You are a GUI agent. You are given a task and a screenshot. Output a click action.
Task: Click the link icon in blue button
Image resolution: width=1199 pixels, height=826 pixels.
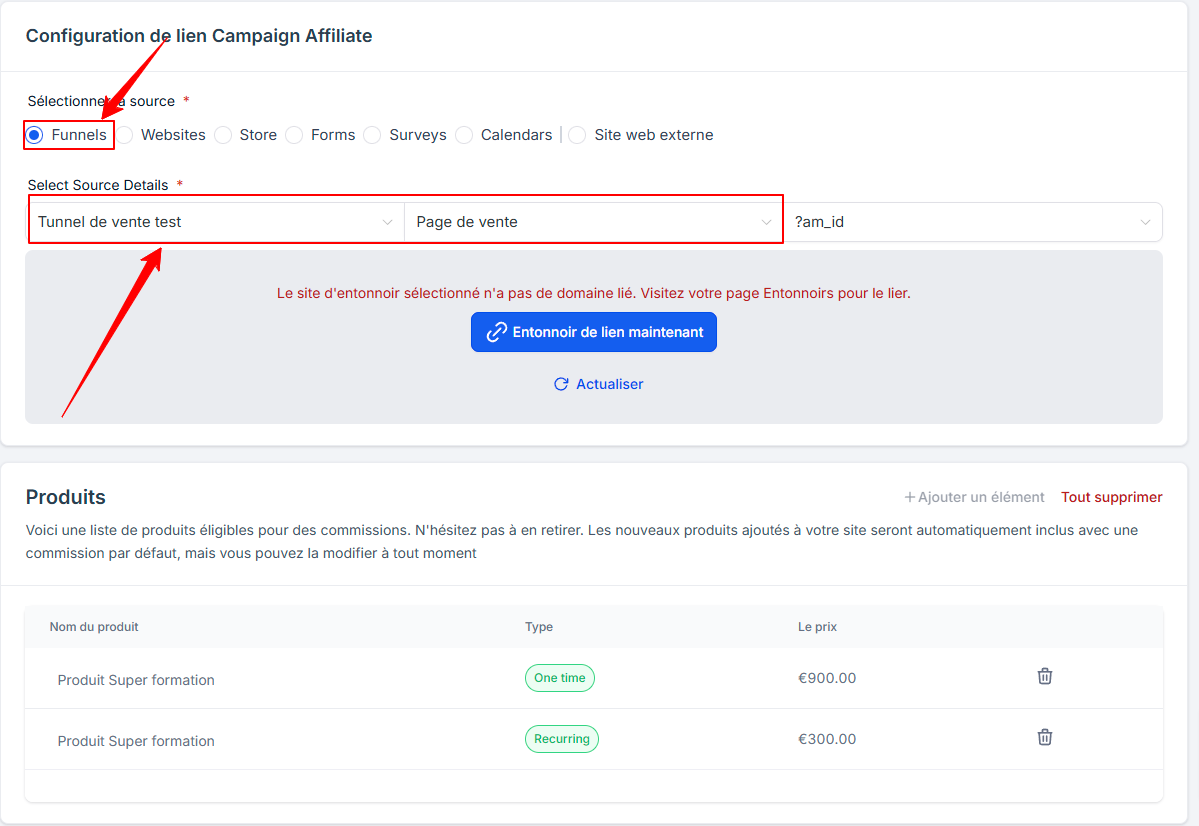pos(496,332)
